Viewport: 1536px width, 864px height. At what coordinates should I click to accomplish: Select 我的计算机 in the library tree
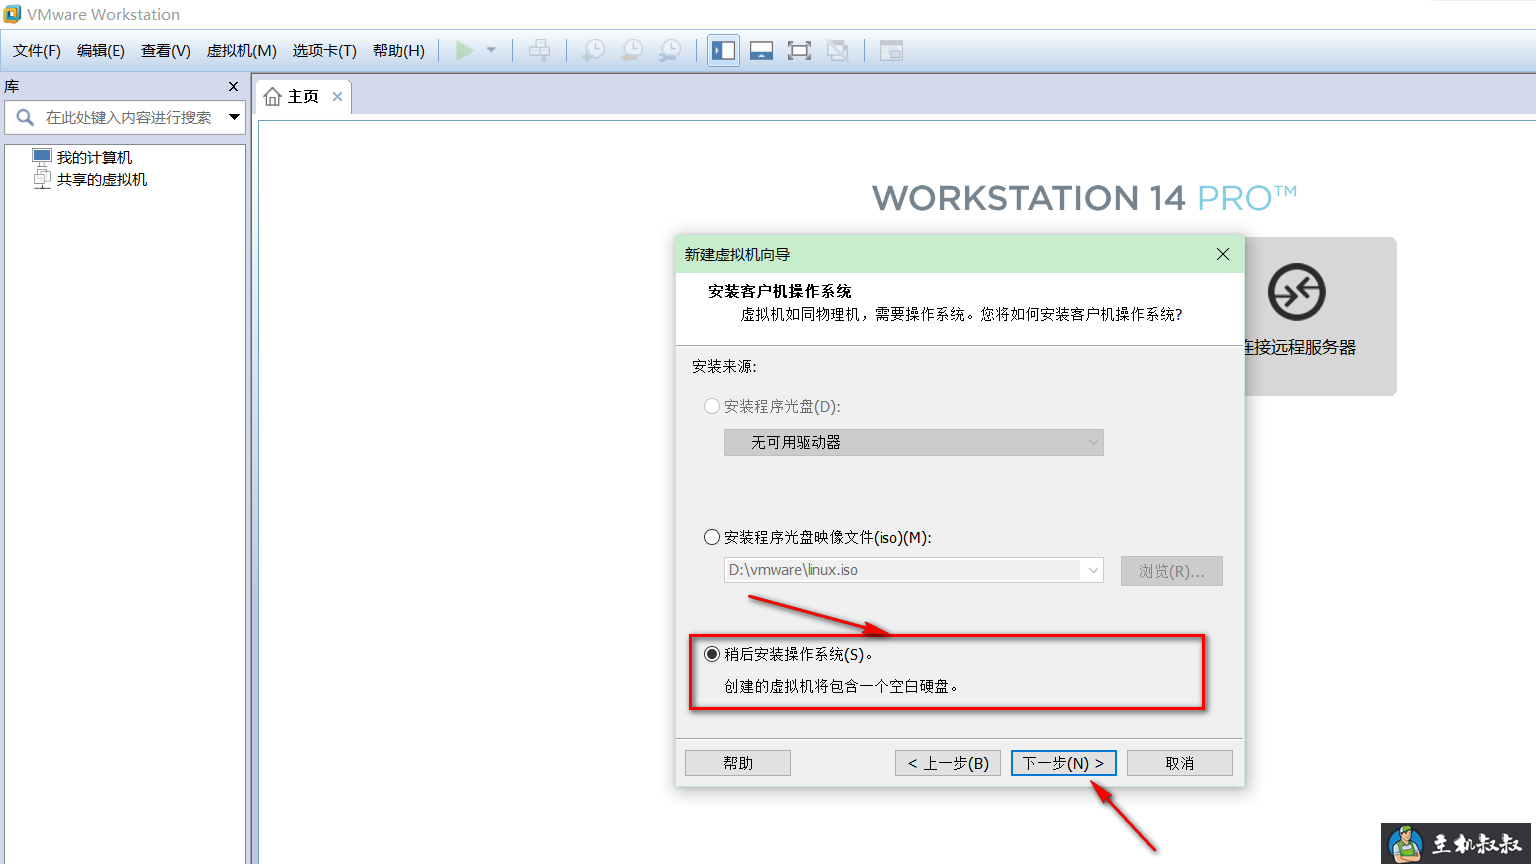pyautogui.click(x=94, y=157)
